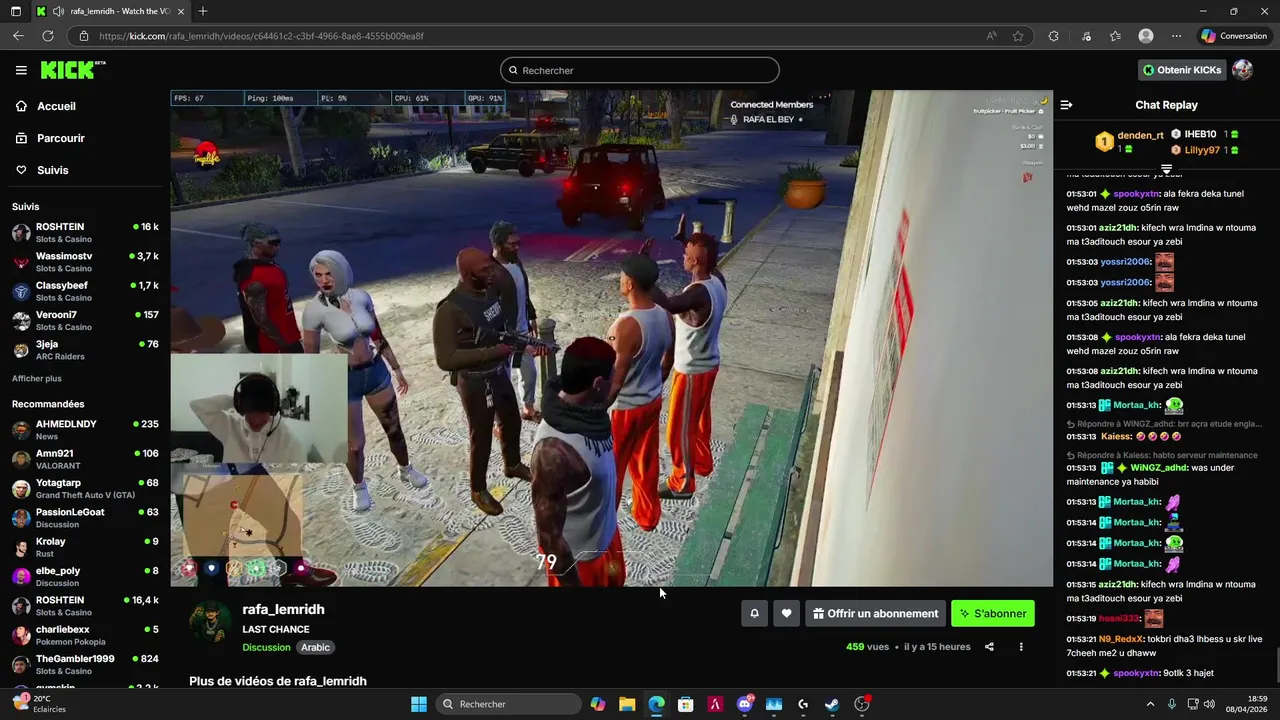This screenshot has height=720, width=1280.
Task: Open Yotagtarp GTA channel
Action: pyautogui.click(x=85, y=489)
